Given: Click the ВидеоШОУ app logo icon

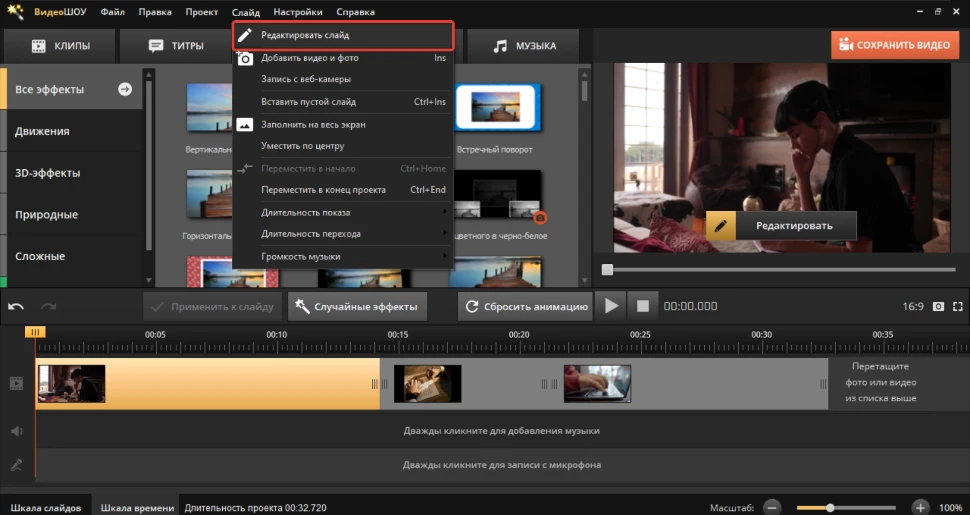Looking at the screenshot, I should click(x=15, y=12).
